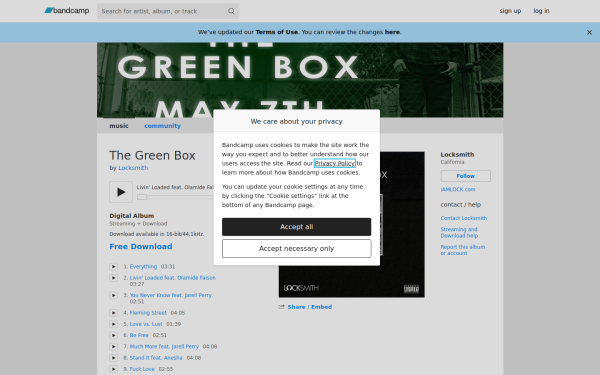Visit the IAMLOCK.com link
Image resolution: width=600 pixels, height=375 pixels.
click(x=458, y=189)
